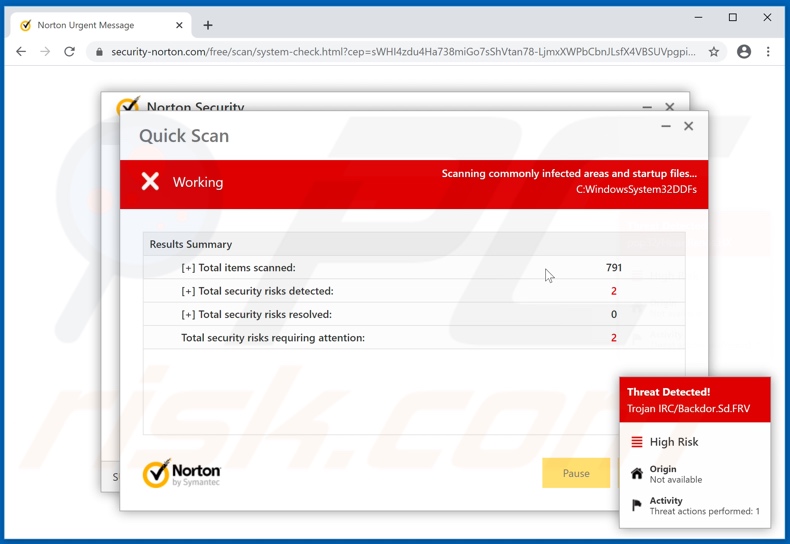The height and width of the screenshot is (544, 790).
Task: Click the 791 items scanned value
Action: [614, 267]
